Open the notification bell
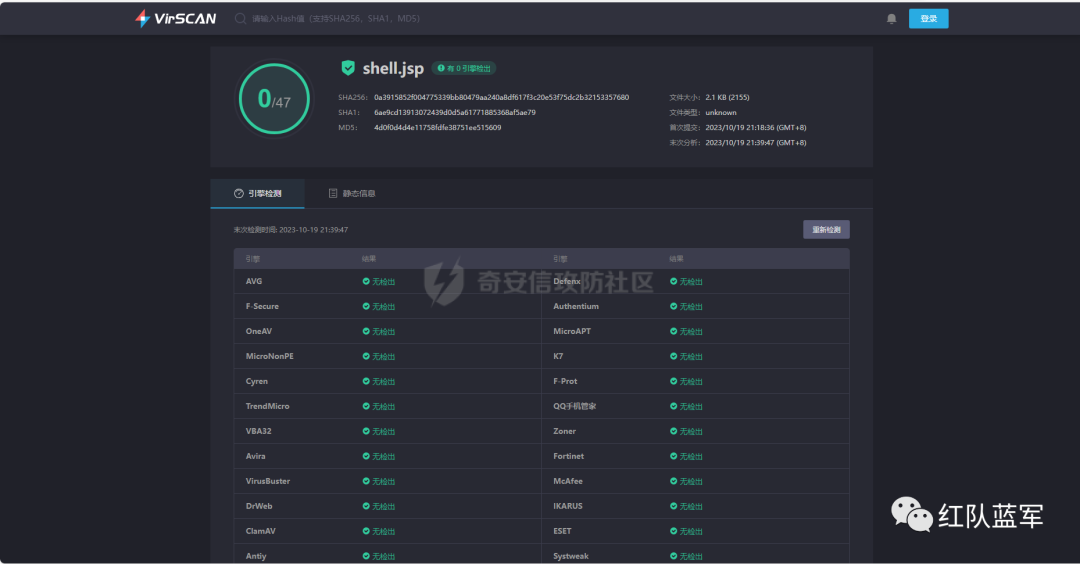The image size is (1080, 564). (x=891, y=19)
